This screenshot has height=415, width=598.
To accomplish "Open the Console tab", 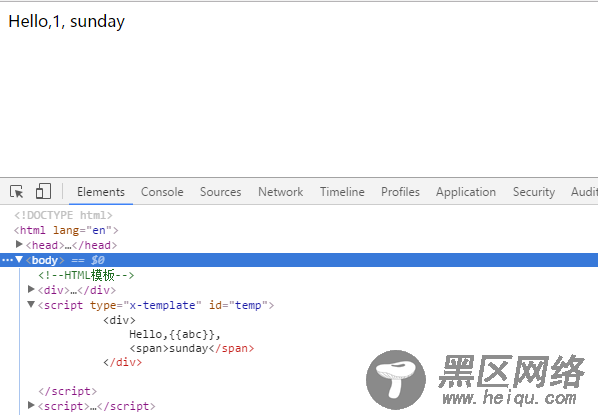I will point(162,192).
